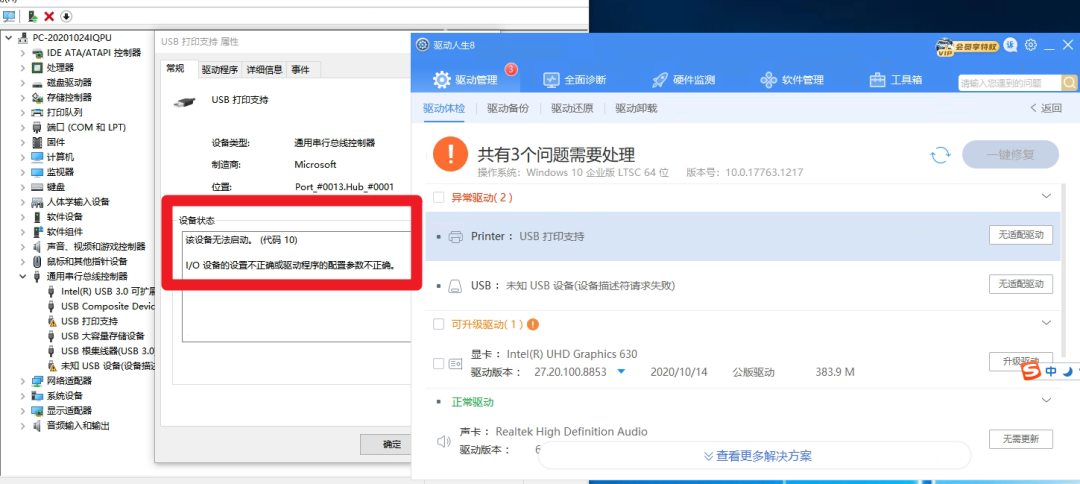Expand the 磁盘驱动器 tree node
The width and height of the screenshot is (1080, 484).
(23, 83)
